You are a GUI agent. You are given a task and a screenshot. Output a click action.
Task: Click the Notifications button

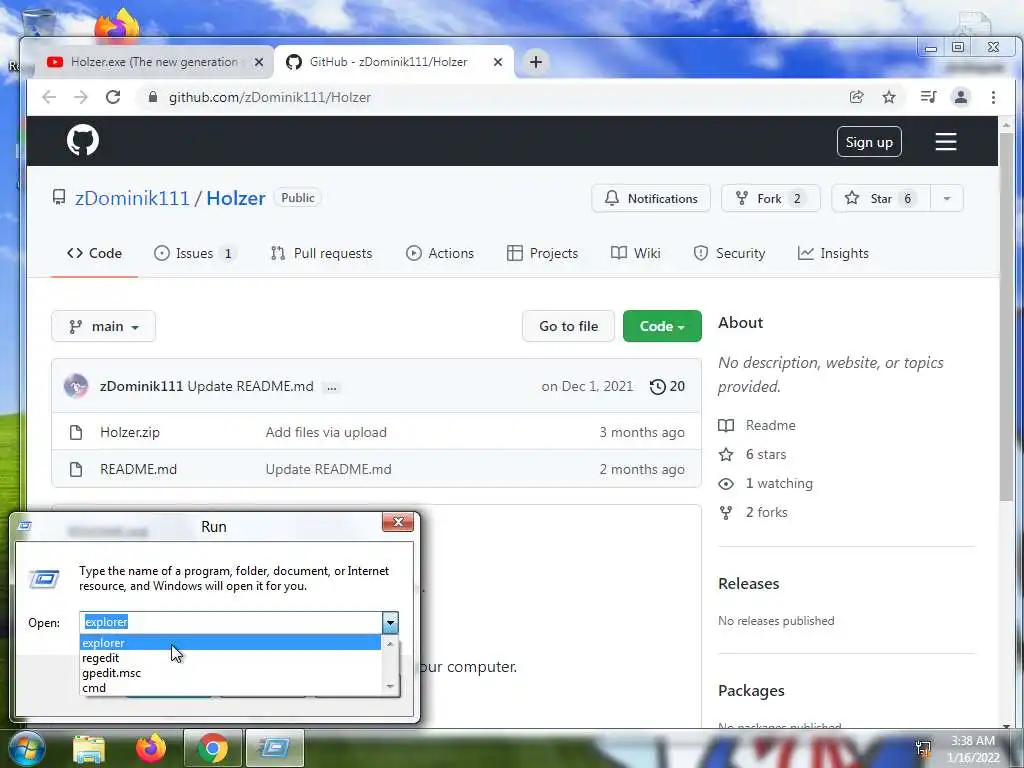(651, 199)
